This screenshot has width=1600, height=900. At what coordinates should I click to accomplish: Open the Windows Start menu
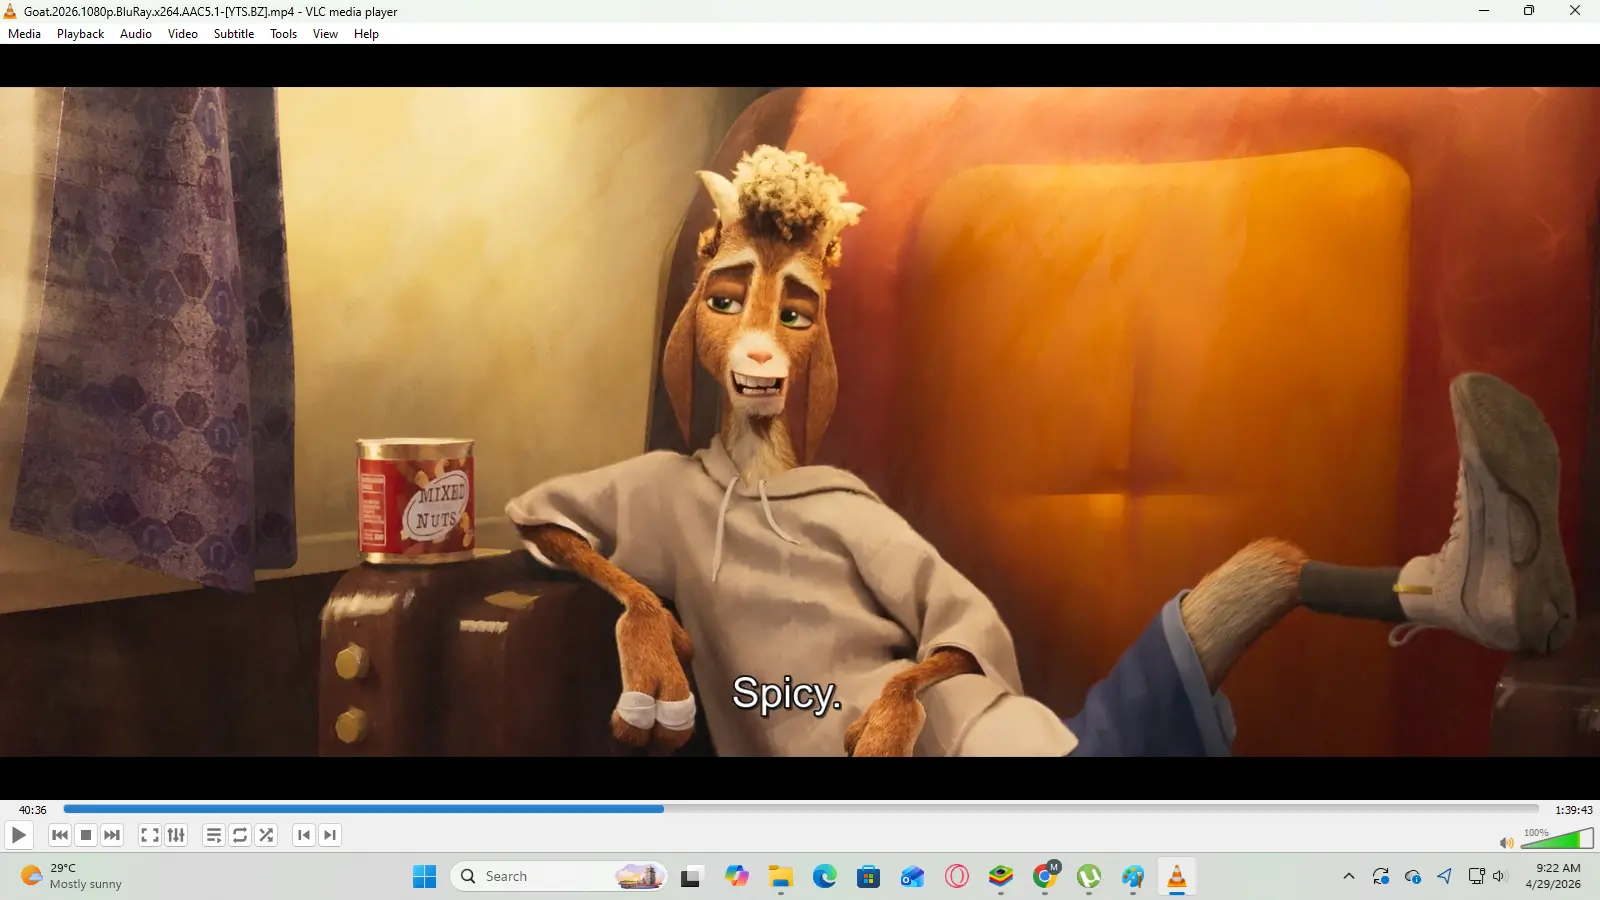pos(424,877)
